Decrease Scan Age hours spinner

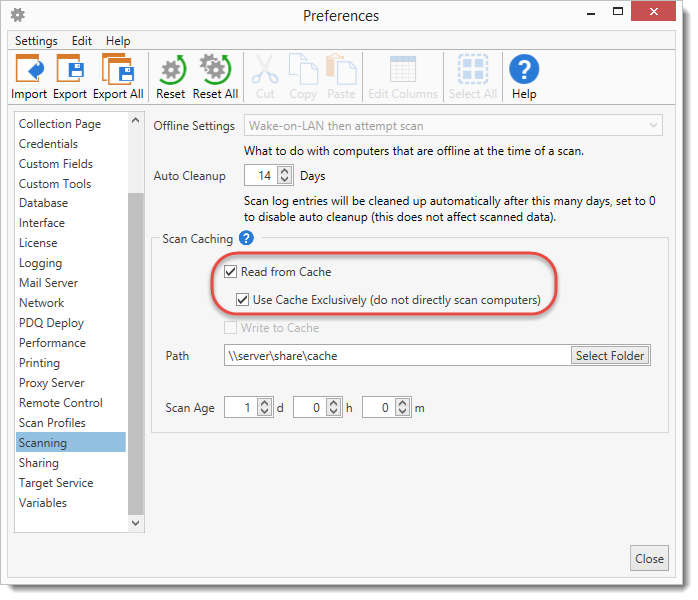pyautogui.click(x=333, y=412)
